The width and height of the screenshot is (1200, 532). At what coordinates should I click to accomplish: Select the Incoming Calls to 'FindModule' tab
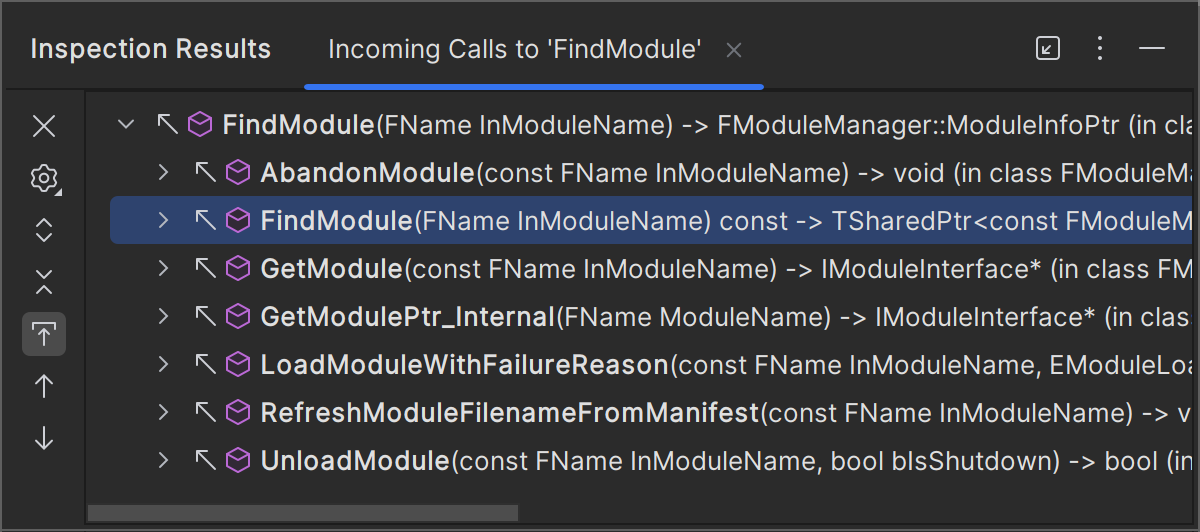(x=514, y=49)
